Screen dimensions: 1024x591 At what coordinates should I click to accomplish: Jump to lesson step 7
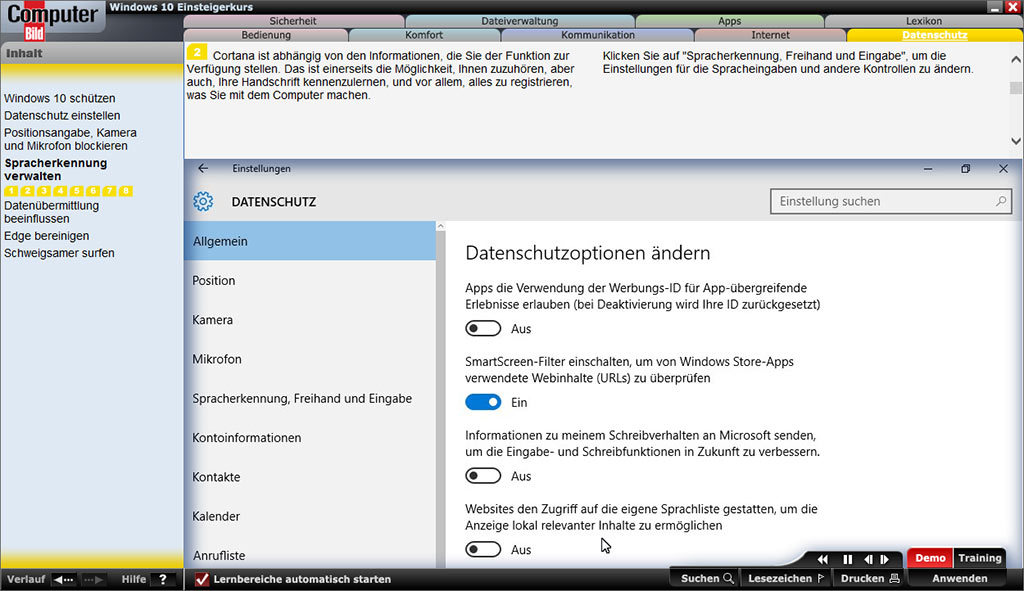tap(109, 191)
